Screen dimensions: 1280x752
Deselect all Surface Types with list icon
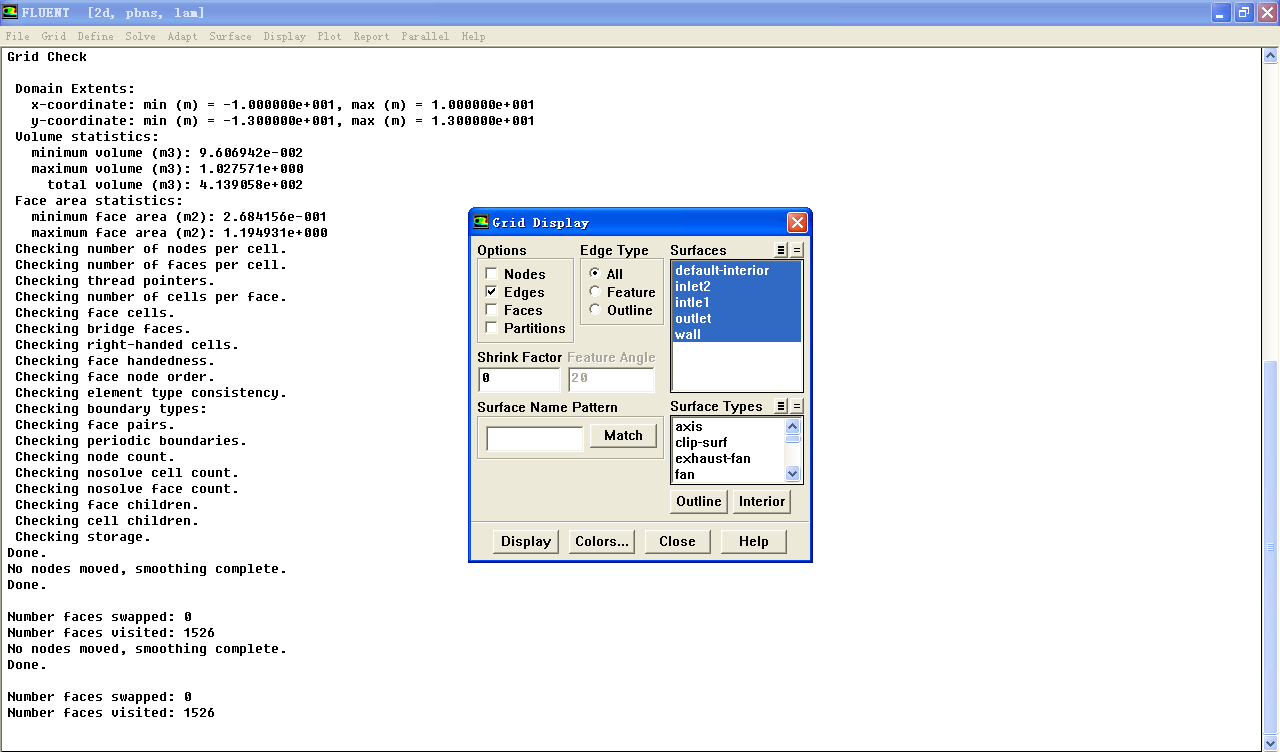[797, 406]
